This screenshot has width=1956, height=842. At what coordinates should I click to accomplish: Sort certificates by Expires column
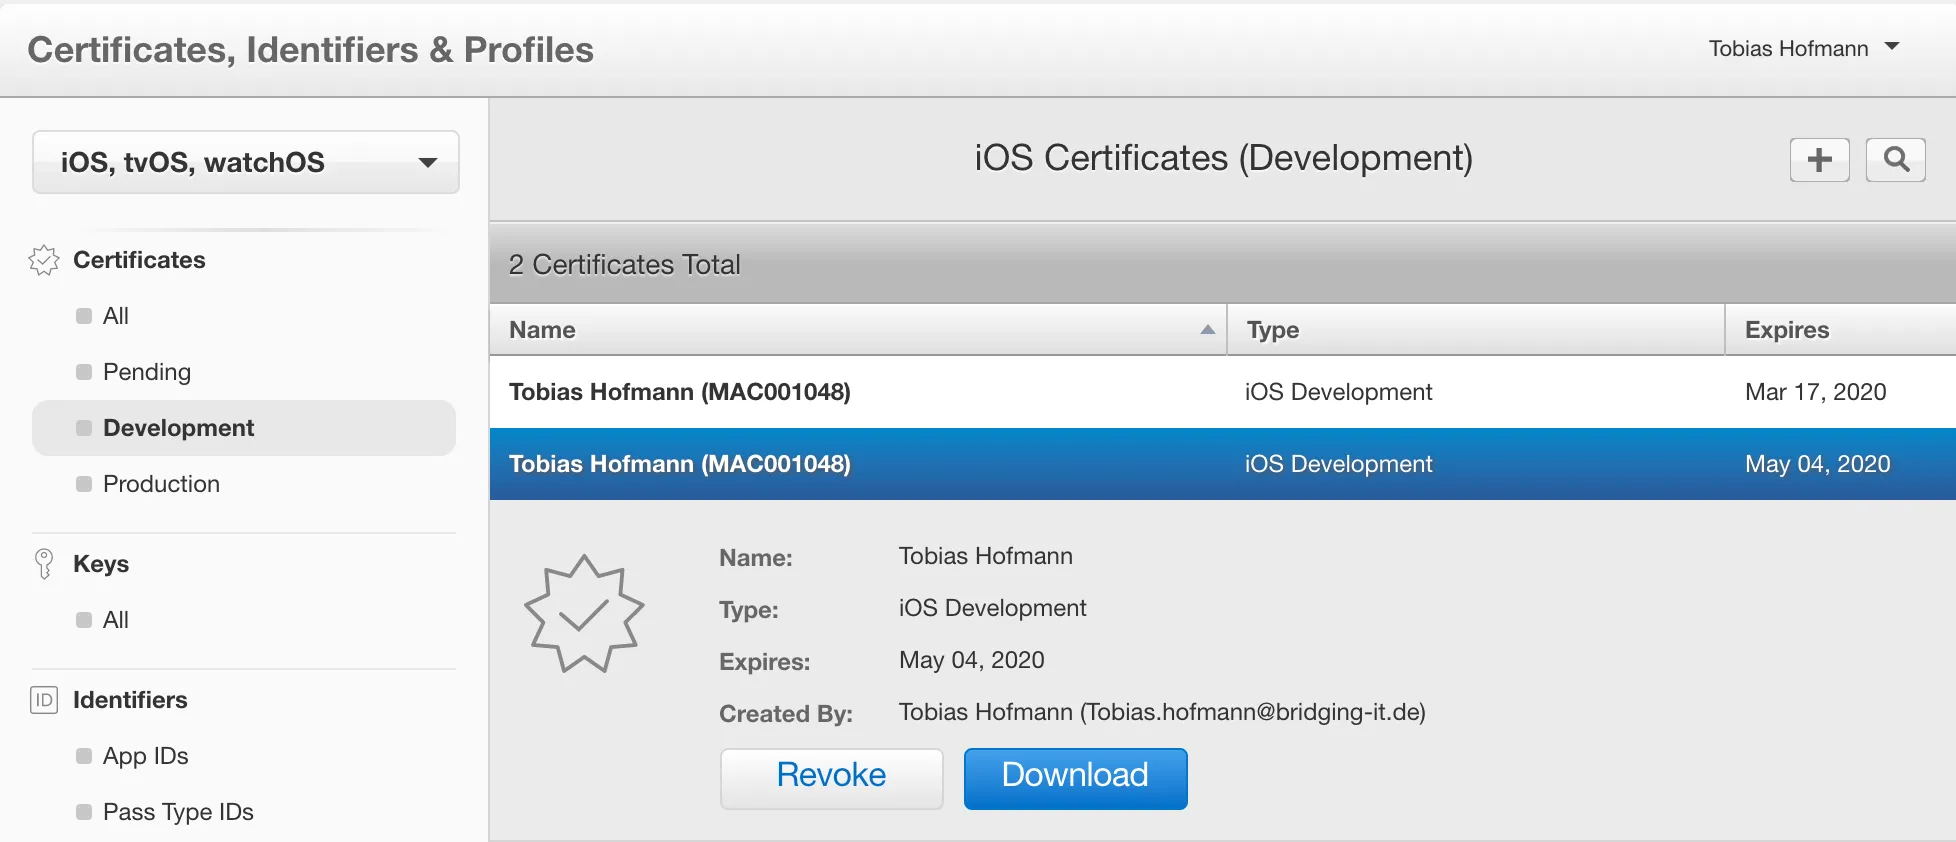click(x=1786, y=330)
